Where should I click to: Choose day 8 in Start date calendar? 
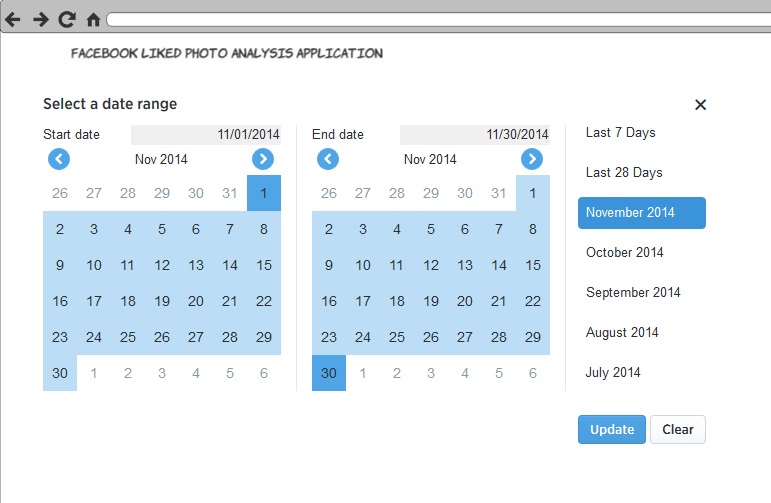pyautogui.click(x=264, y=229)
